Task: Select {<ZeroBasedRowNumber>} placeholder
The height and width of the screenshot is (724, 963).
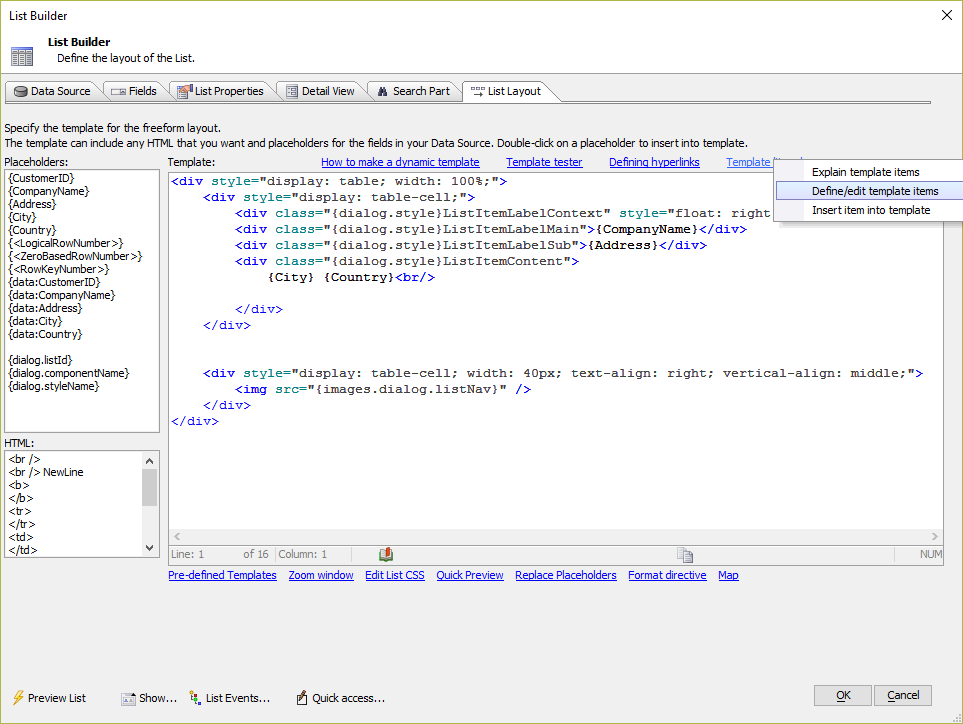Action: [x=75, y=256]
